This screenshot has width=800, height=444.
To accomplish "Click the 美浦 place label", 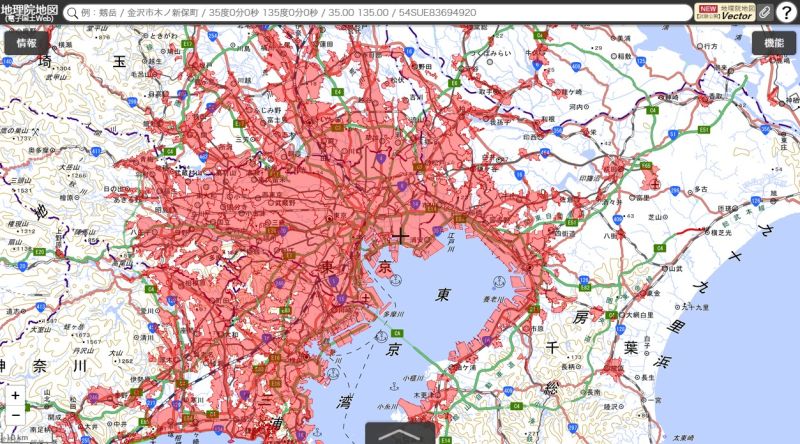I will 623,38.
